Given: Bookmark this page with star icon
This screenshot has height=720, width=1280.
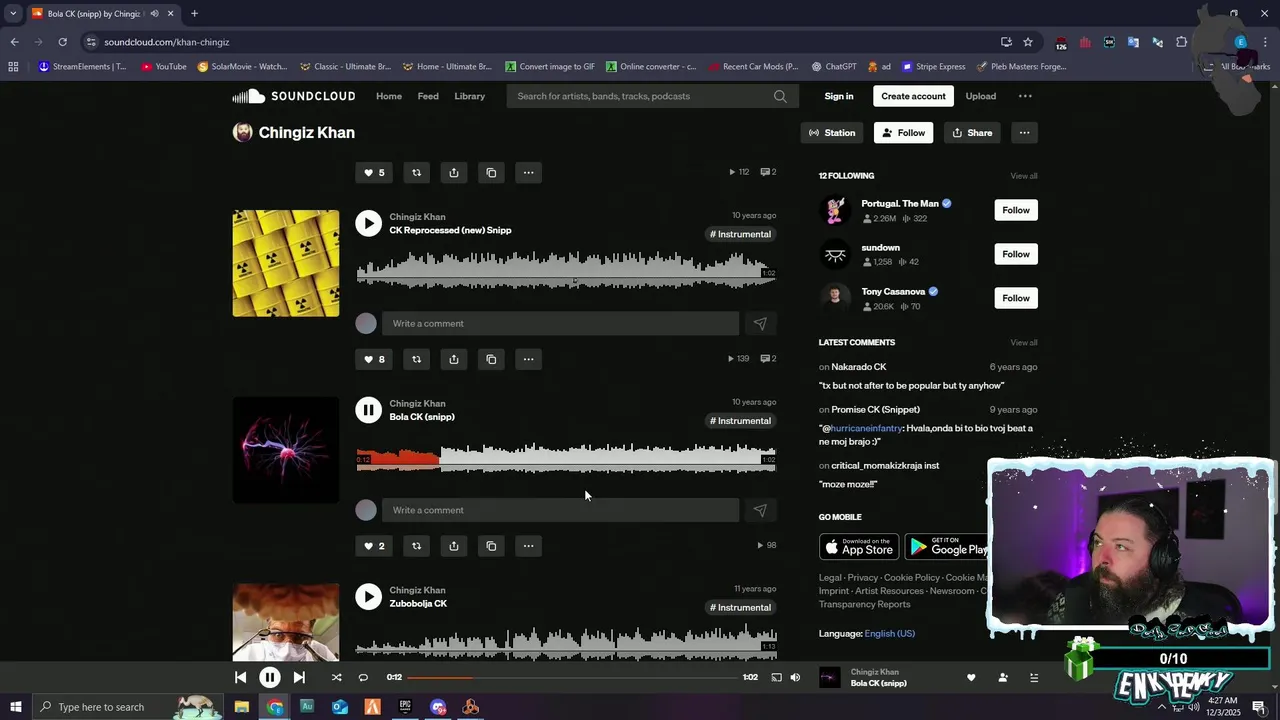Looking at the screenshot, I should pos(1028,42).
